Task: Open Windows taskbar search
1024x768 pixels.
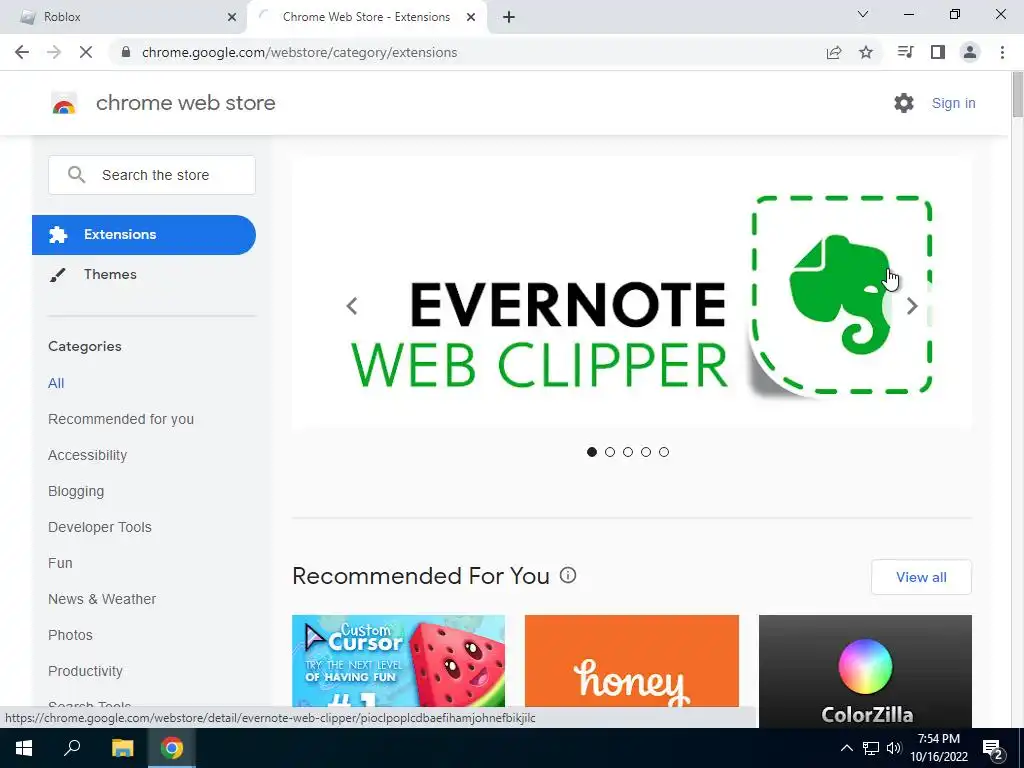Action: click(72, 748)
